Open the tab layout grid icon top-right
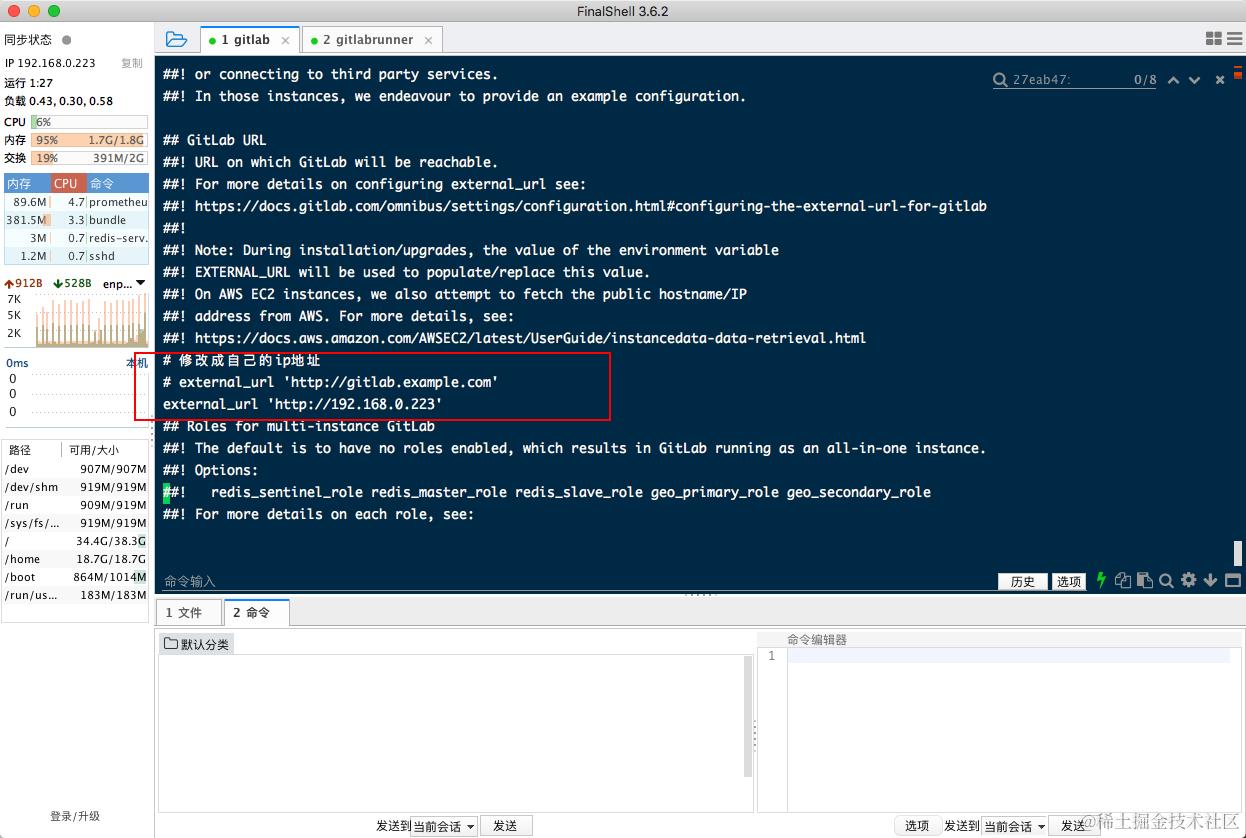Viewport: 1246px width, 838px height. [x=1215, y=39]
